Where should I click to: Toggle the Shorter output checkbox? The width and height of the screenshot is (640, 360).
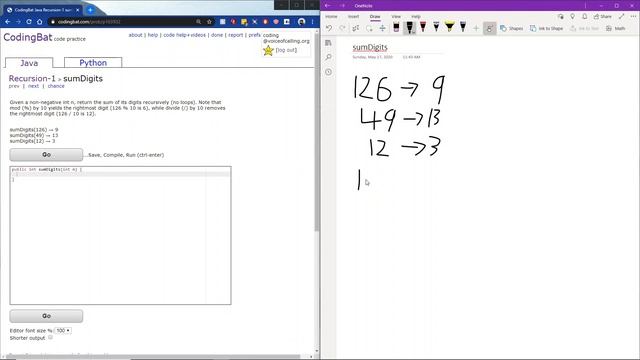click(50, 338)
